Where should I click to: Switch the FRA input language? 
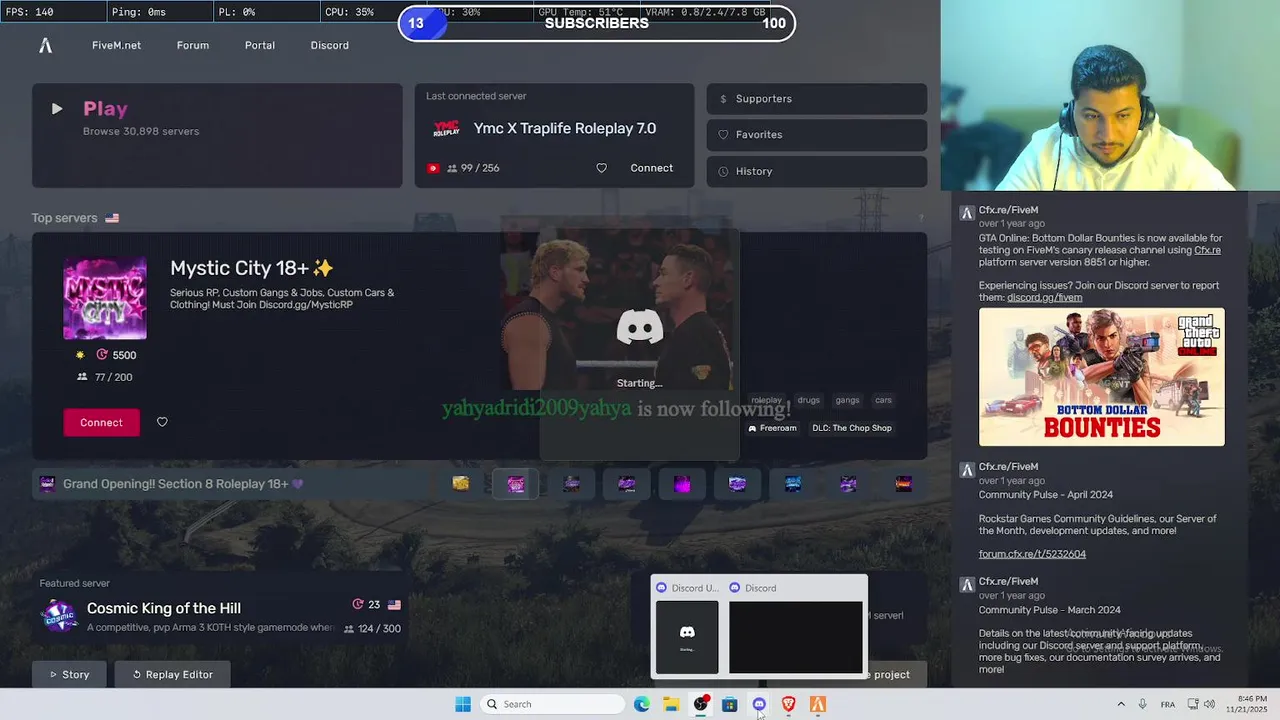[1168, 704]
